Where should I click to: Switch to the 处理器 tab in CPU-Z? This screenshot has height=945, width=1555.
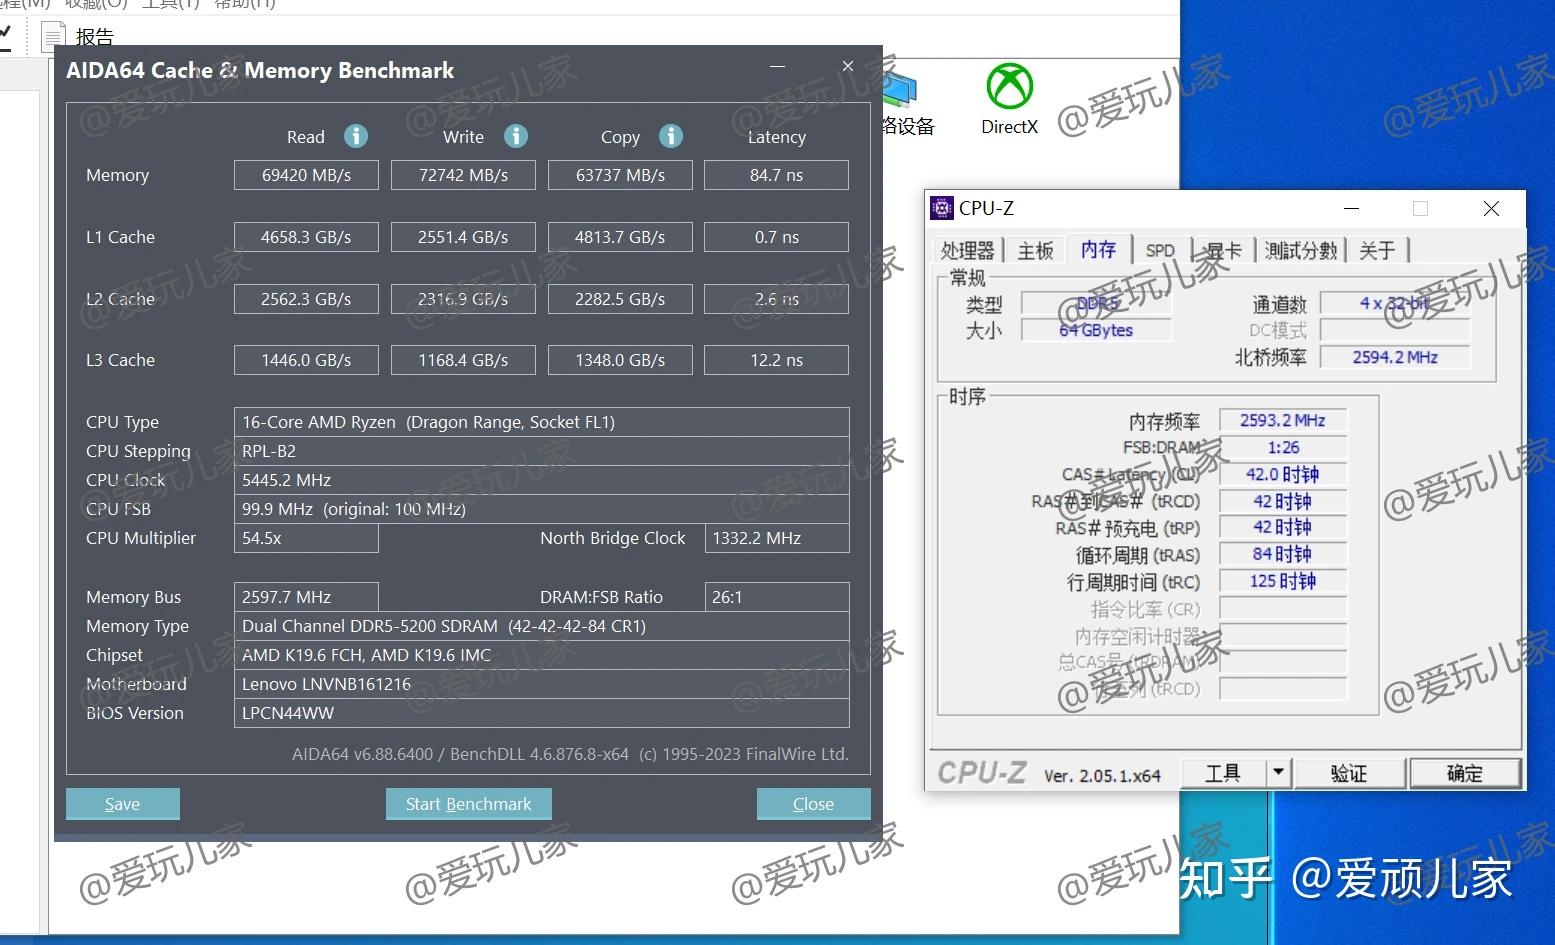click(x=967, y=250)
